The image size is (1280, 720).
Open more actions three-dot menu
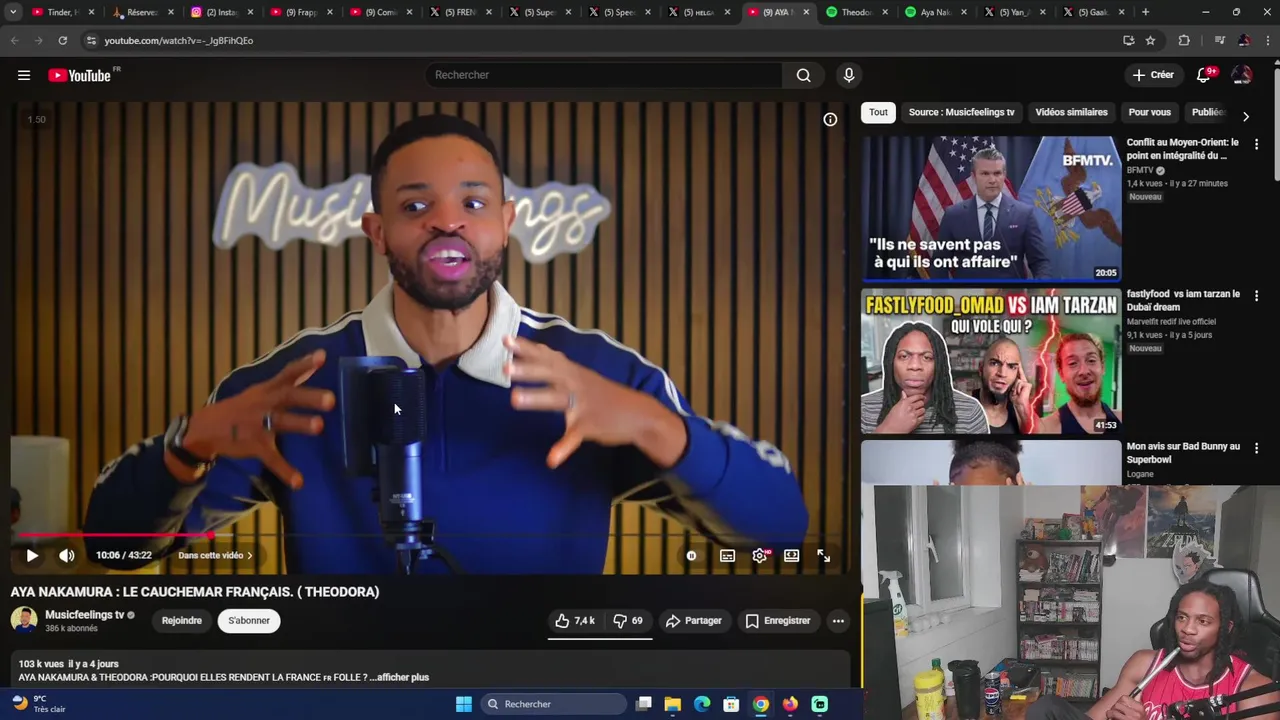(x=838, y=621)
